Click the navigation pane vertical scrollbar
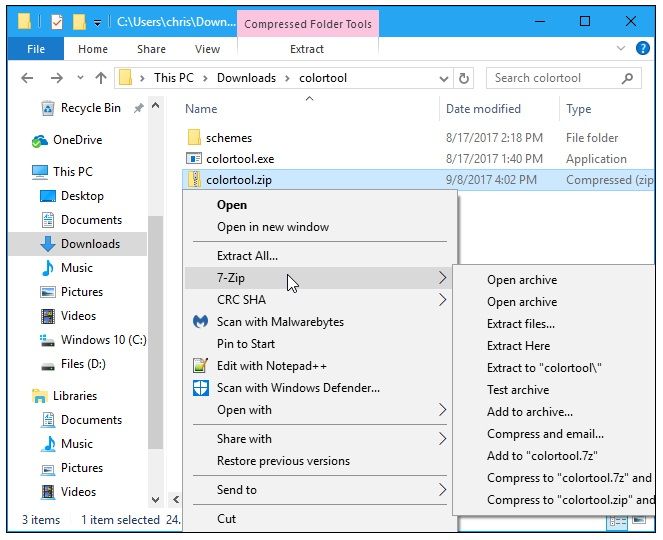The width and height of the screenshot is (663, 540). coord(155,300)
